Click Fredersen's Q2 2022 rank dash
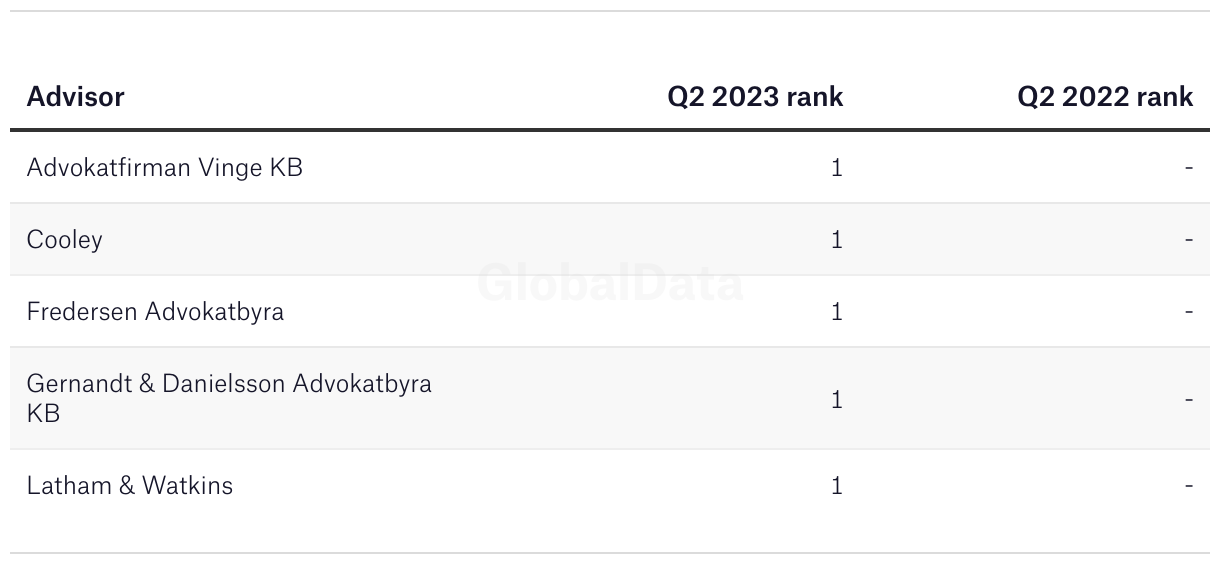1220x564 pixels. [1188, 312]
